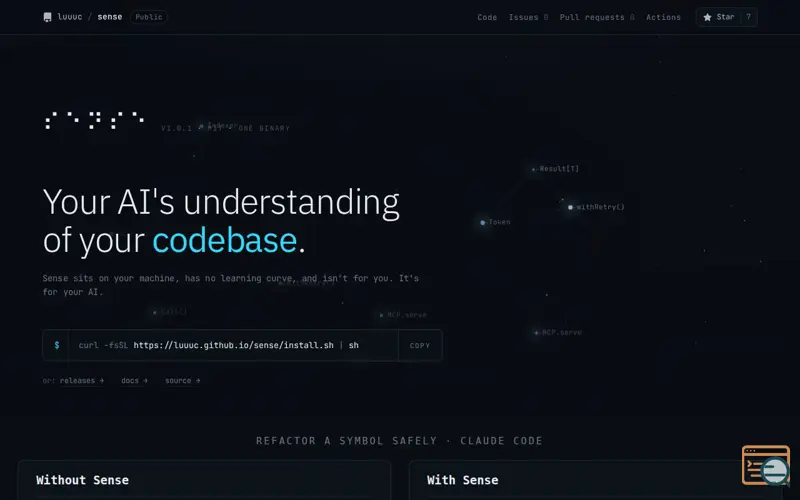The width and height of the screenshot is (800, 500).
Task: Click the Without Sense card title
Action: pyautogui.click(x=82, y=480)
